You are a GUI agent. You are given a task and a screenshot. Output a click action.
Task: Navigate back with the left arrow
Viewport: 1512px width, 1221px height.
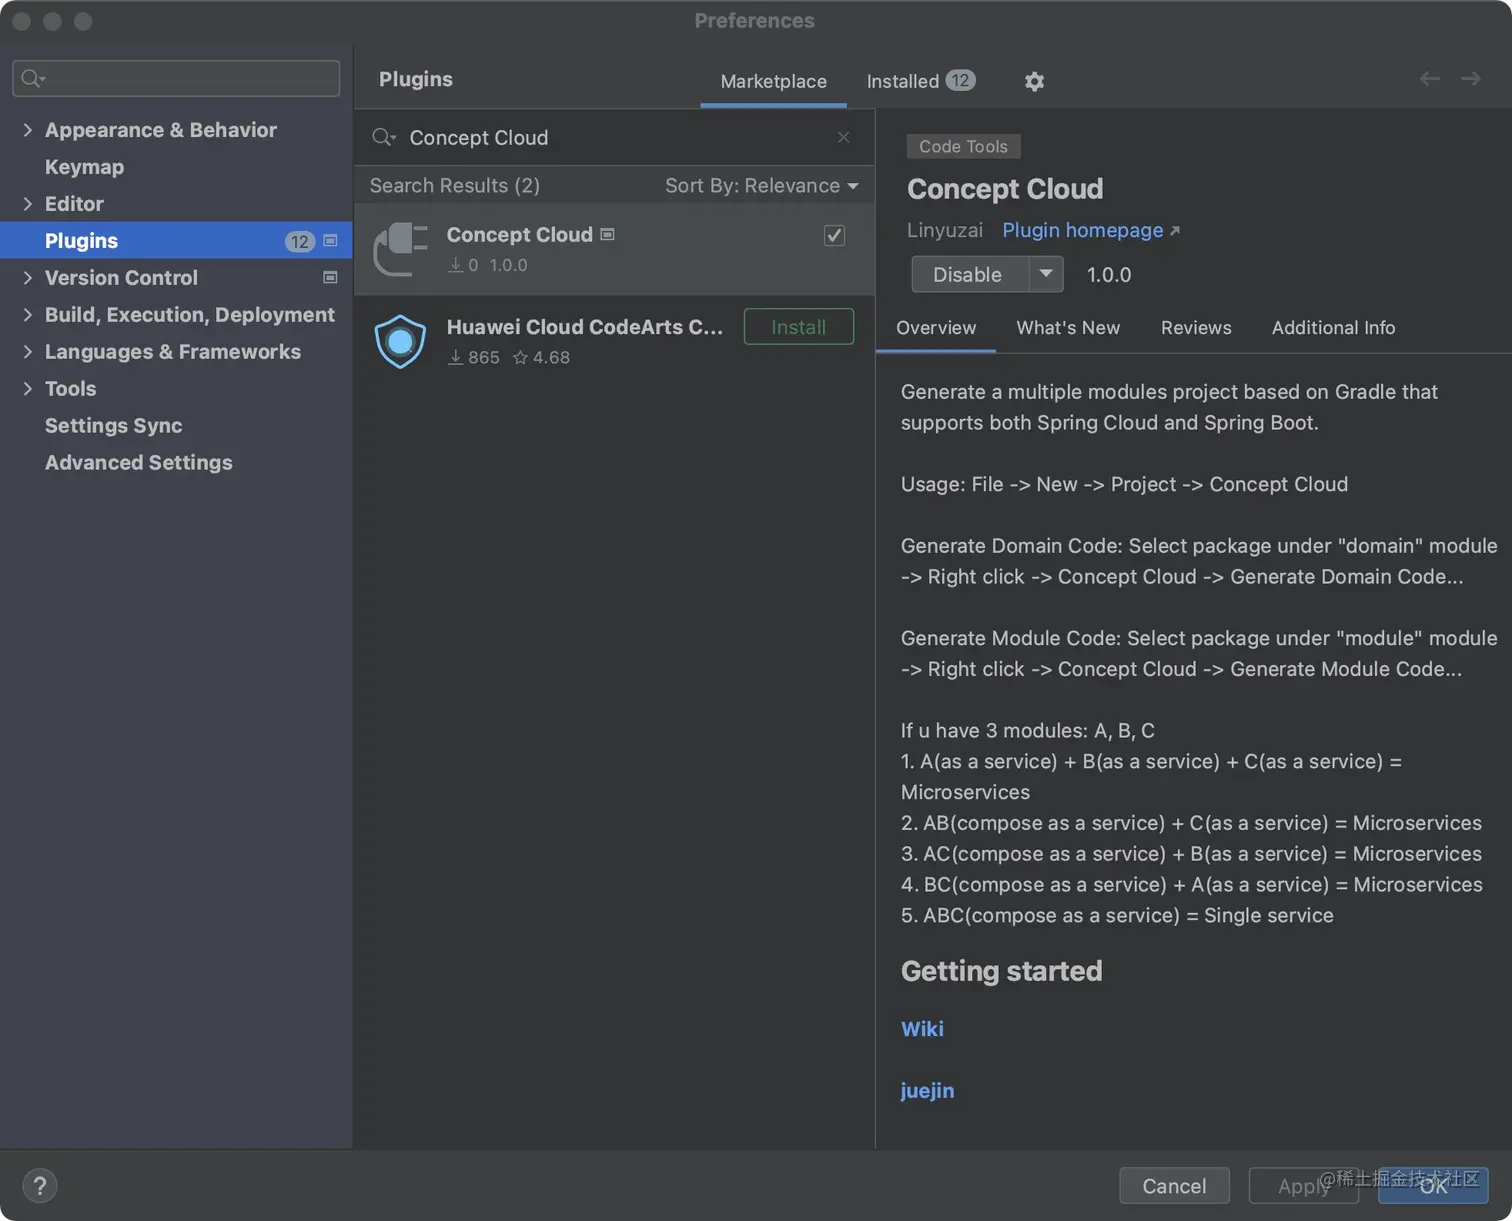pyautogui.click(x=1429, y=79)
